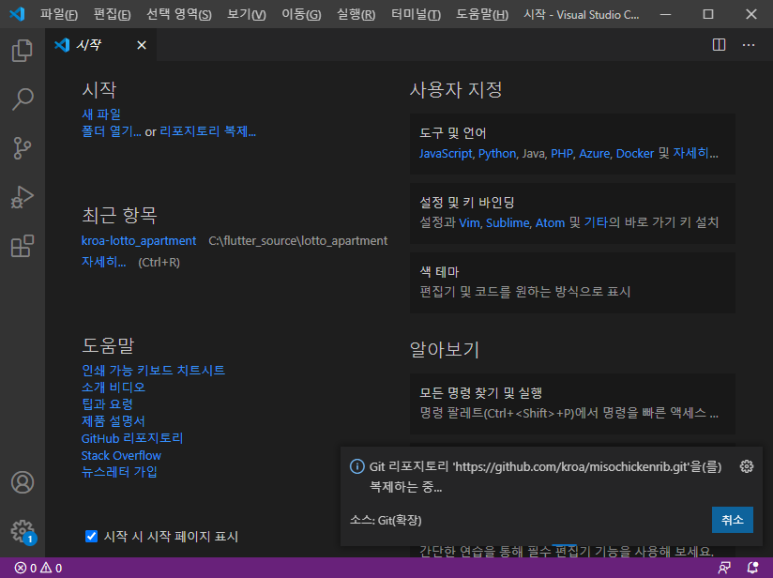The height and width of the screenshot is (578, 773).
Task: Open recent item kroa-lotto_apartment
Action: pos(139,241)
